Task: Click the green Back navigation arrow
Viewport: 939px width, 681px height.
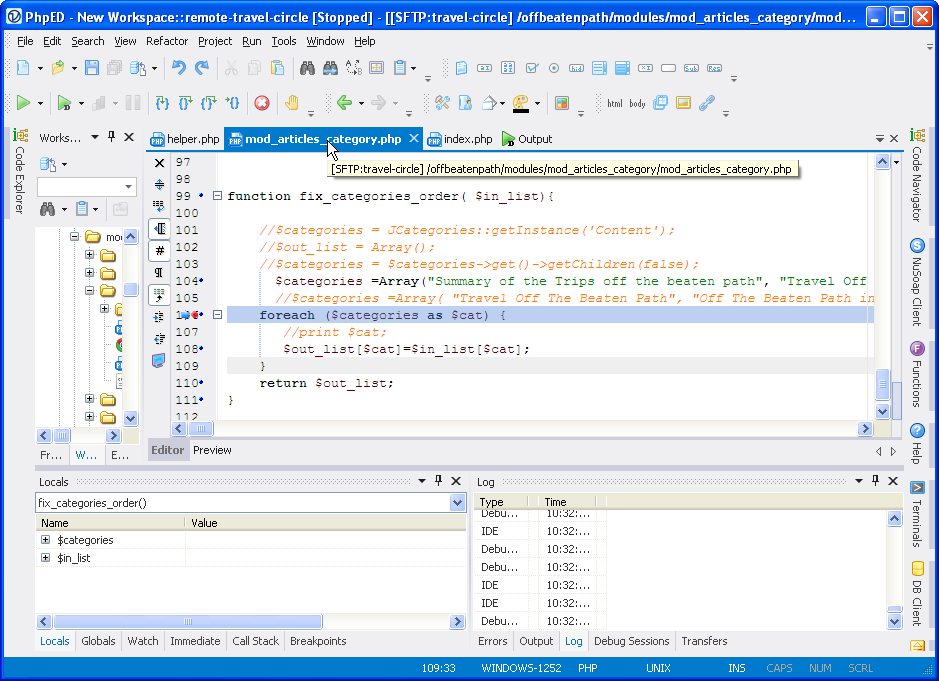Action: pyautogui.click(x=344, y=102)
